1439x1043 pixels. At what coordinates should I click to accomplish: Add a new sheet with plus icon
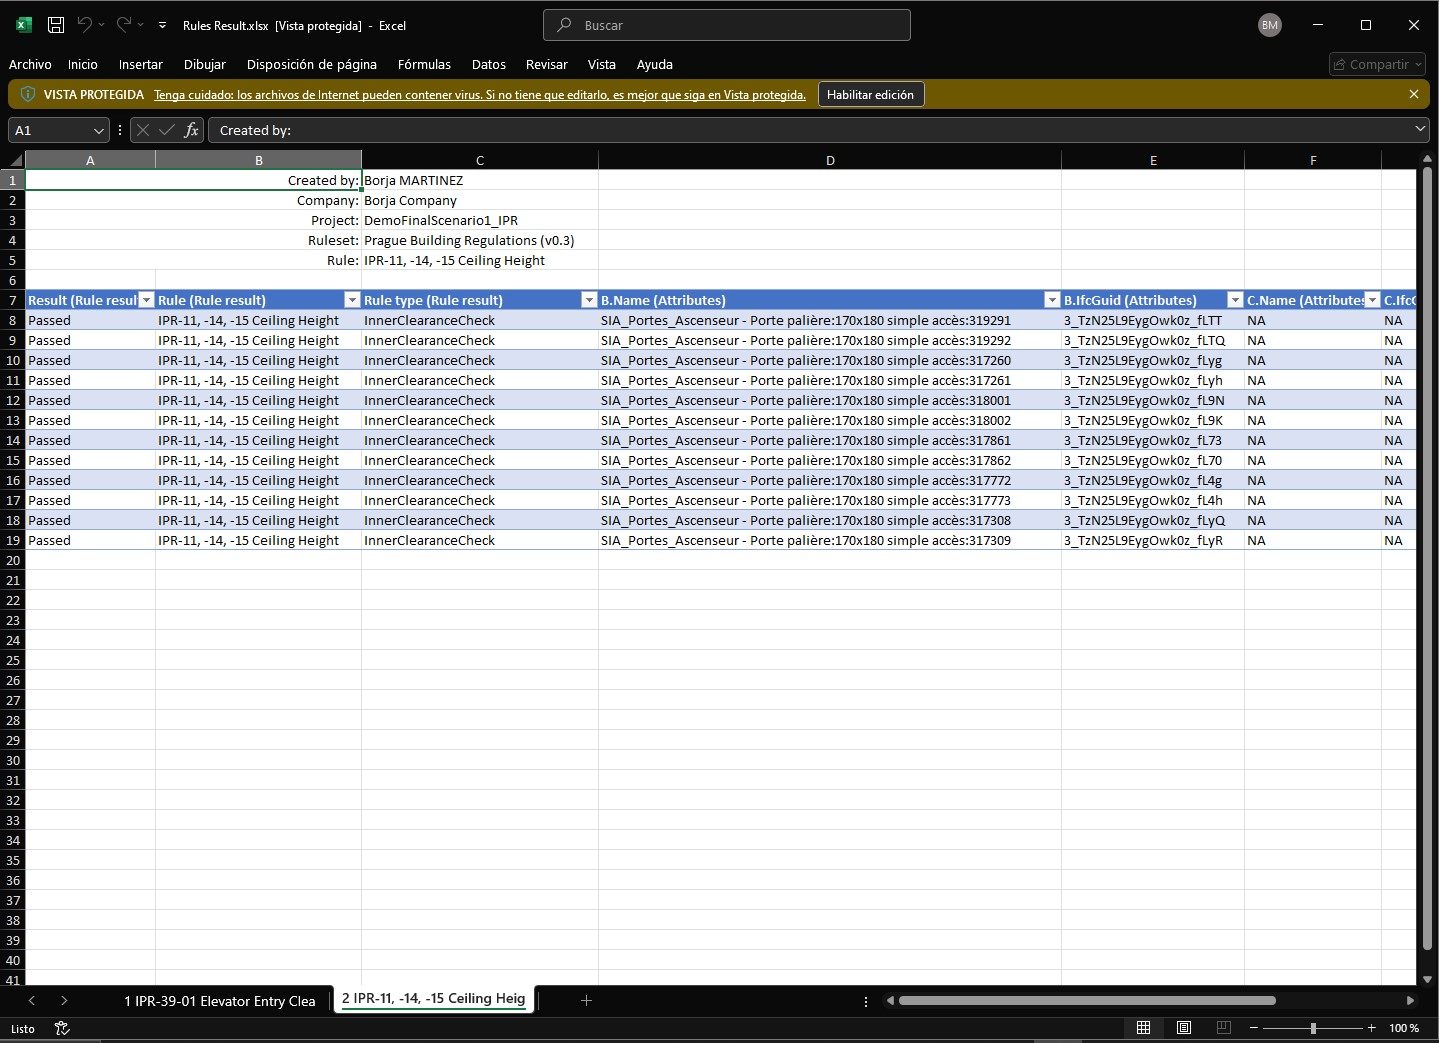click(586, 1000)
